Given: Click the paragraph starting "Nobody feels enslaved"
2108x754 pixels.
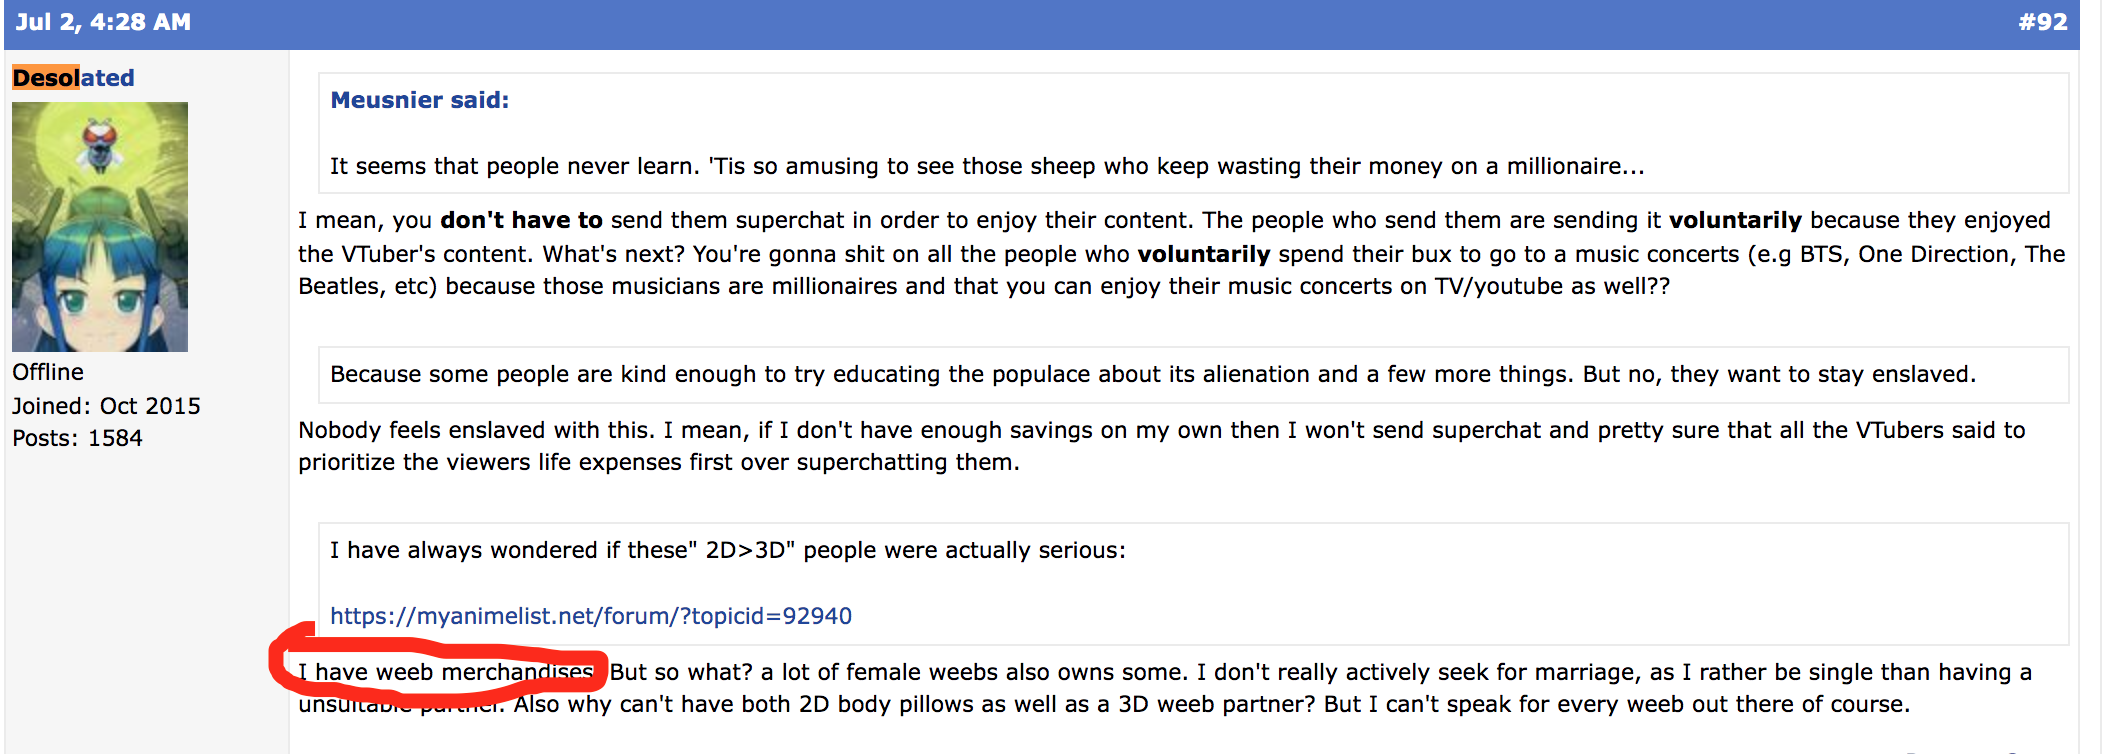Looking at the screenshot, I should [1160, 446].
